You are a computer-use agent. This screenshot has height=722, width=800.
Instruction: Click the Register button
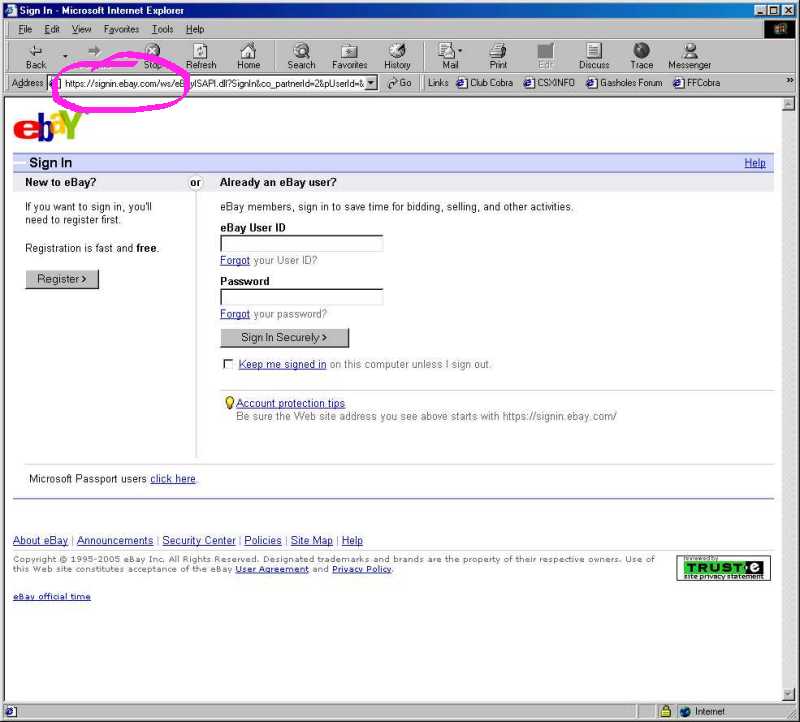[x=62, y=279]
